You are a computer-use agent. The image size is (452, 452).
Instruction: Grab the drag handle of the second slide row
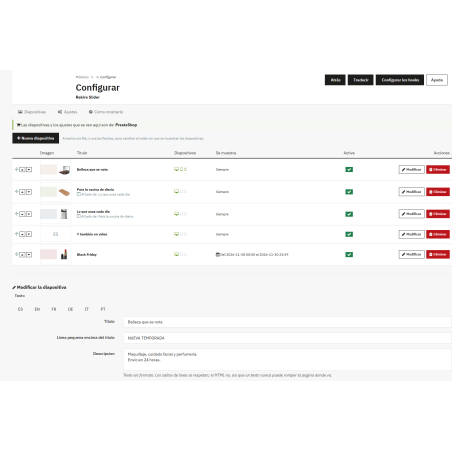tap(16, 191)
